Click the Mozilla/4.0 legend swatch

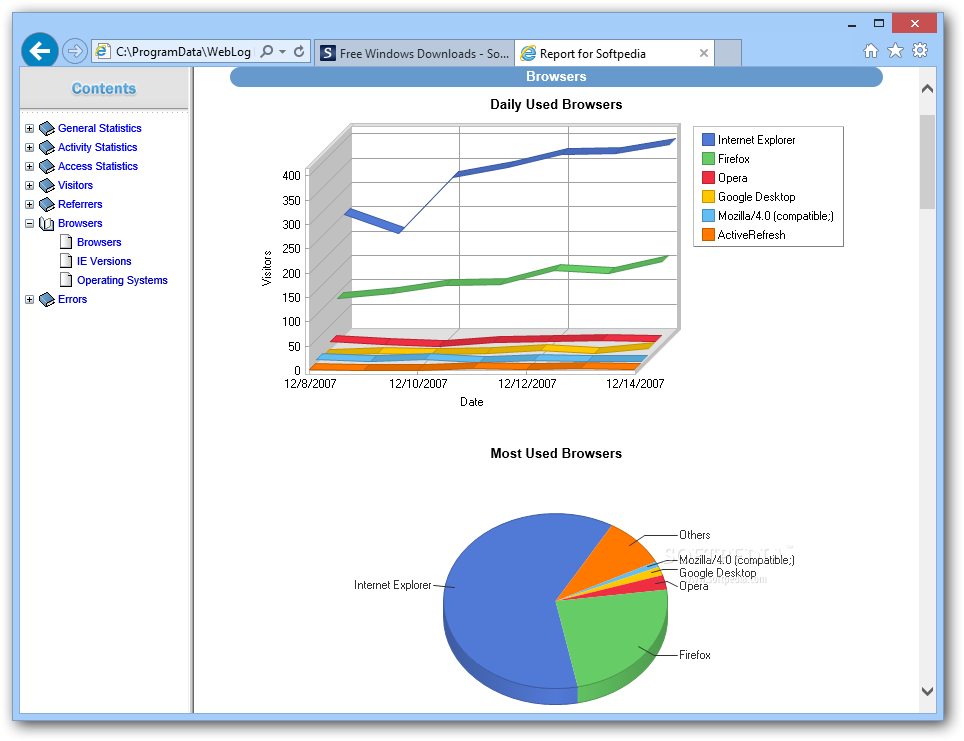708,216
